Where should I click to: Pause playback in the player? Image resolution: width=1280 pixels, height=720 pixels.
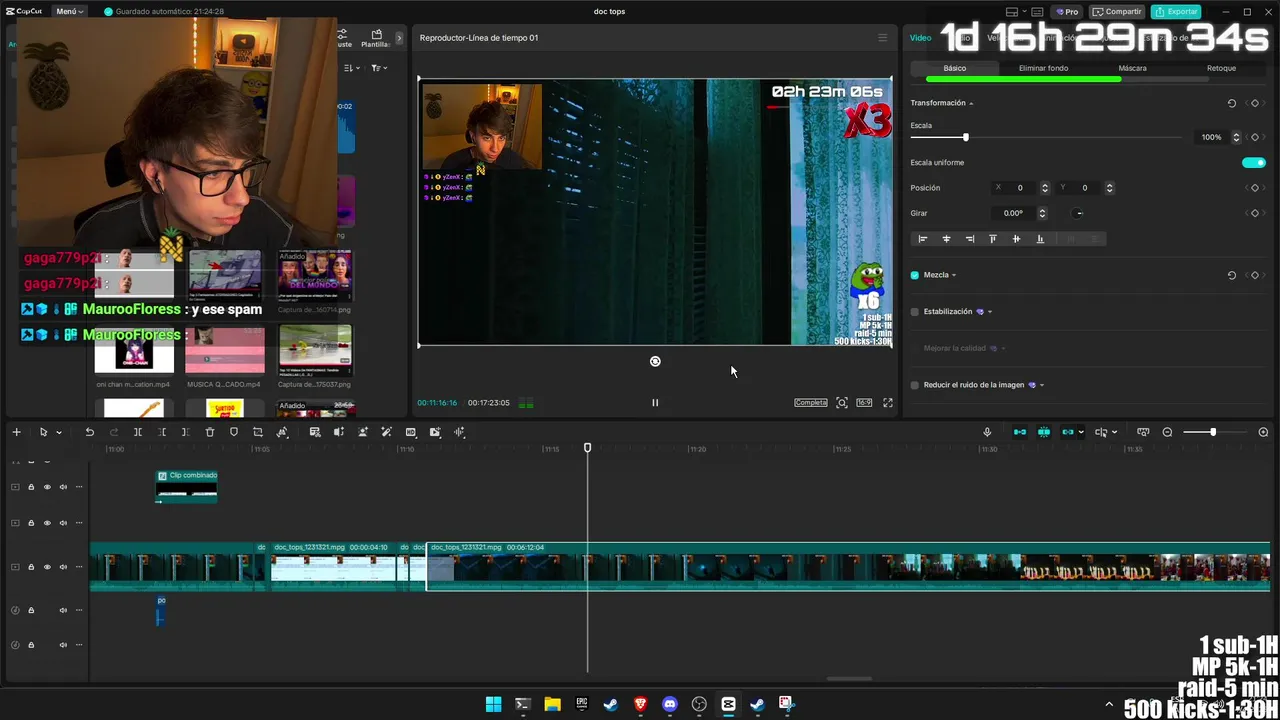pos(655,403)
